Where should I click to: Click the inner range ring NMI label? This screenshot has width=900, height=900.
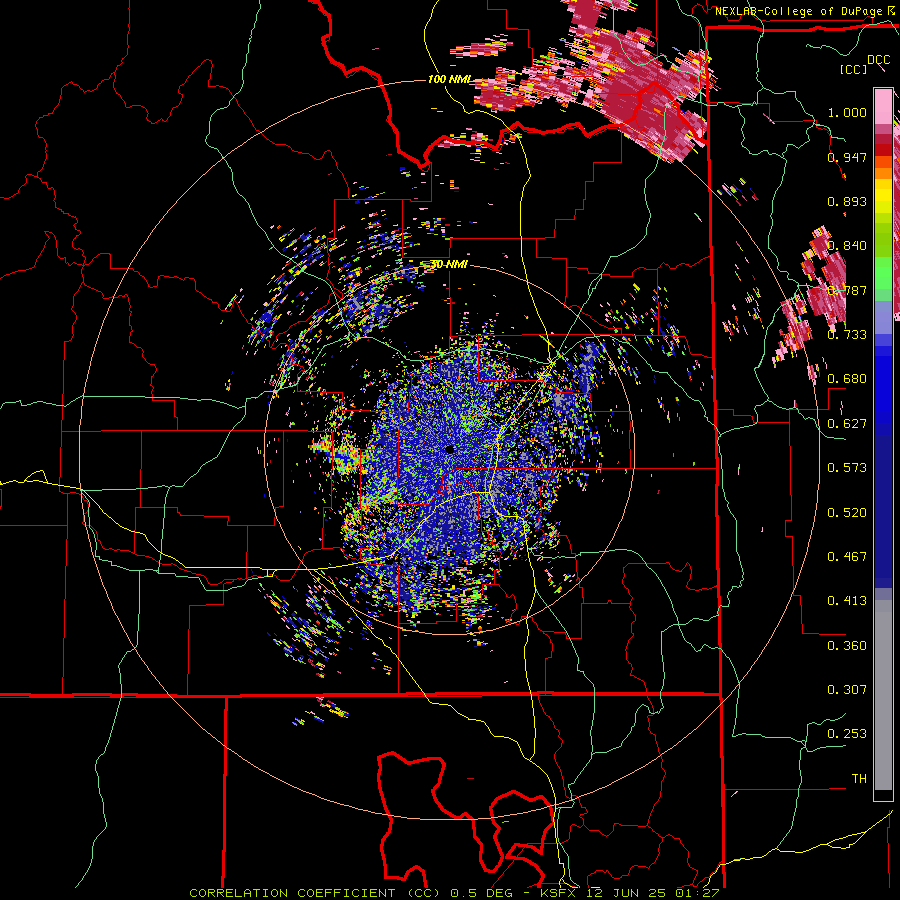(x=449, y=265)
